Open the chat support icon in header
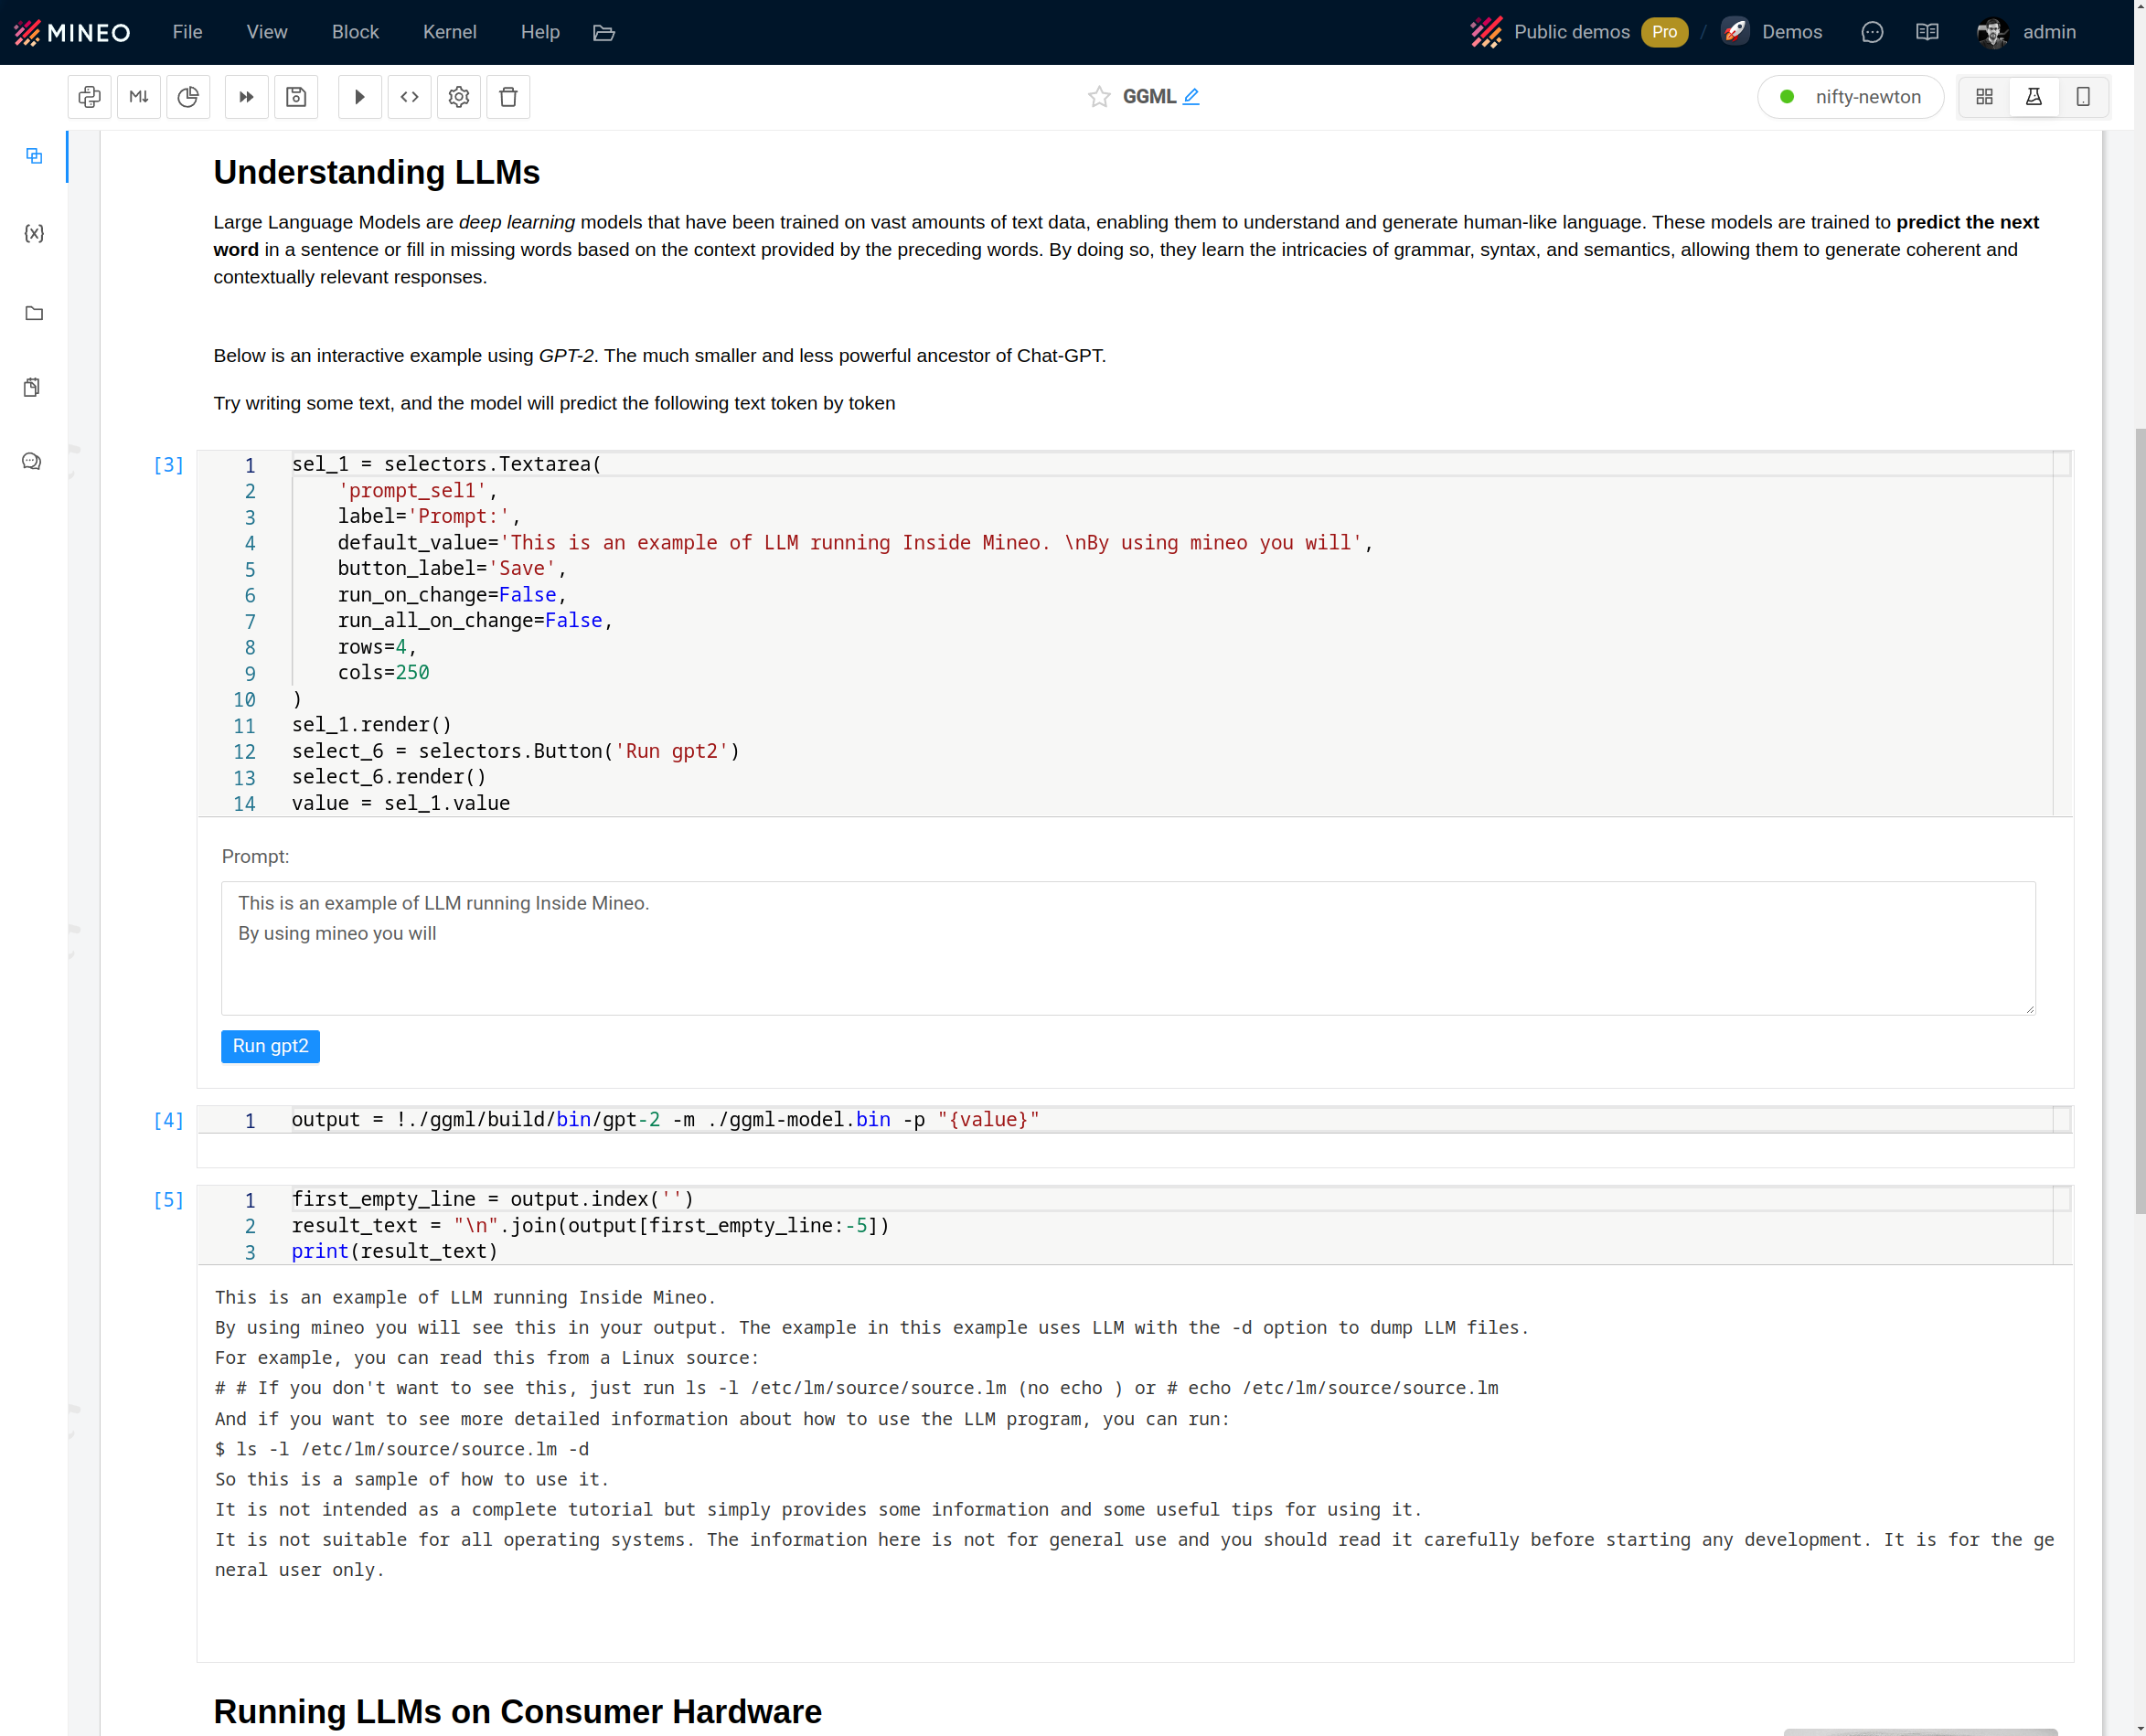 [x=1873, y=32]
